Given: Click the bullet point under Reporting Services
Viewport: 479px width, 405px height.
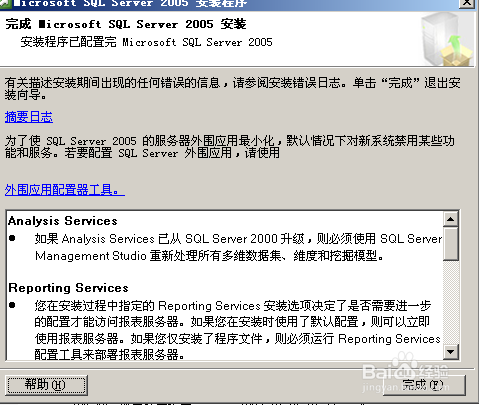Looking at the screenshot, I should [x=12, y=305].
